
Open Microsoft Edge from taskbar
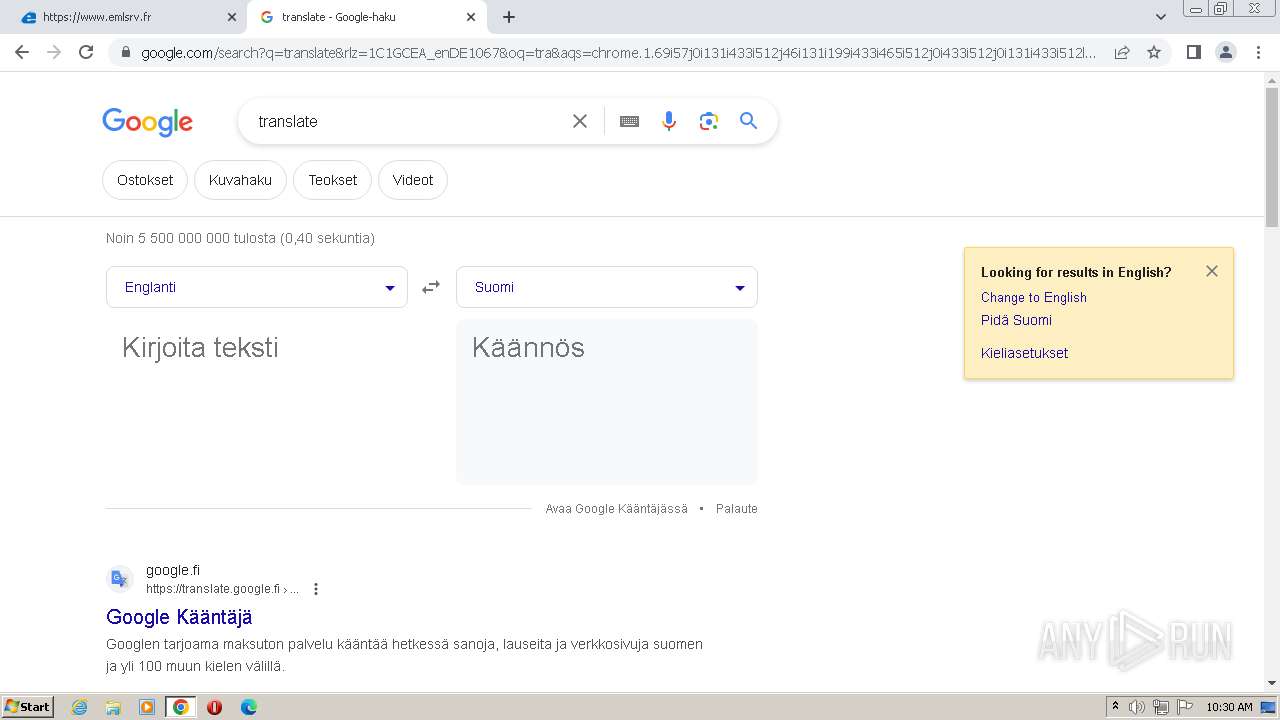coord(249,707)
